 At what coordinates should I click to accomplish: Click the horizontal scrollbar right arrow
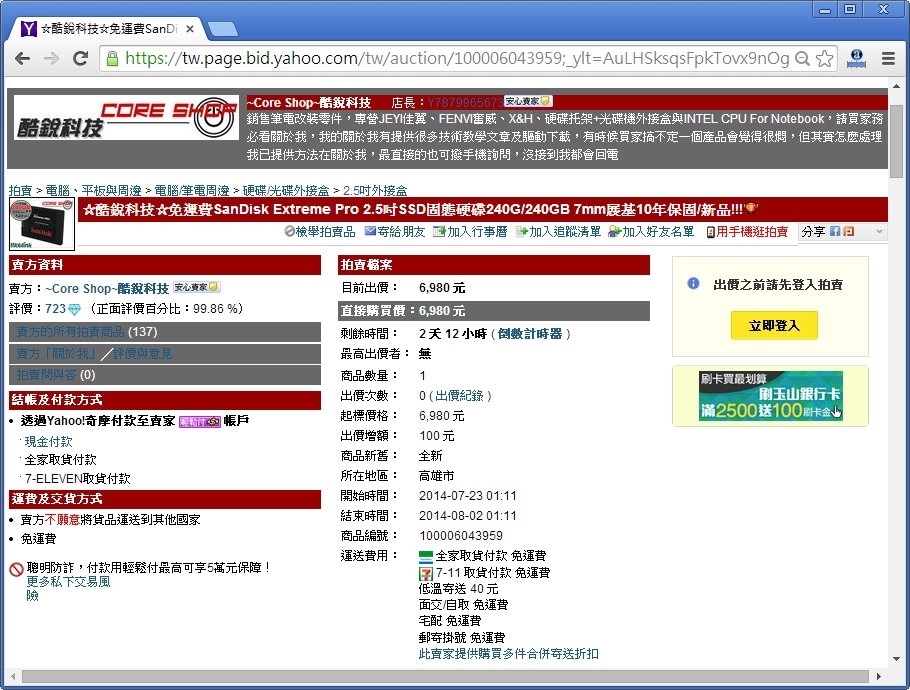[879, 676]
